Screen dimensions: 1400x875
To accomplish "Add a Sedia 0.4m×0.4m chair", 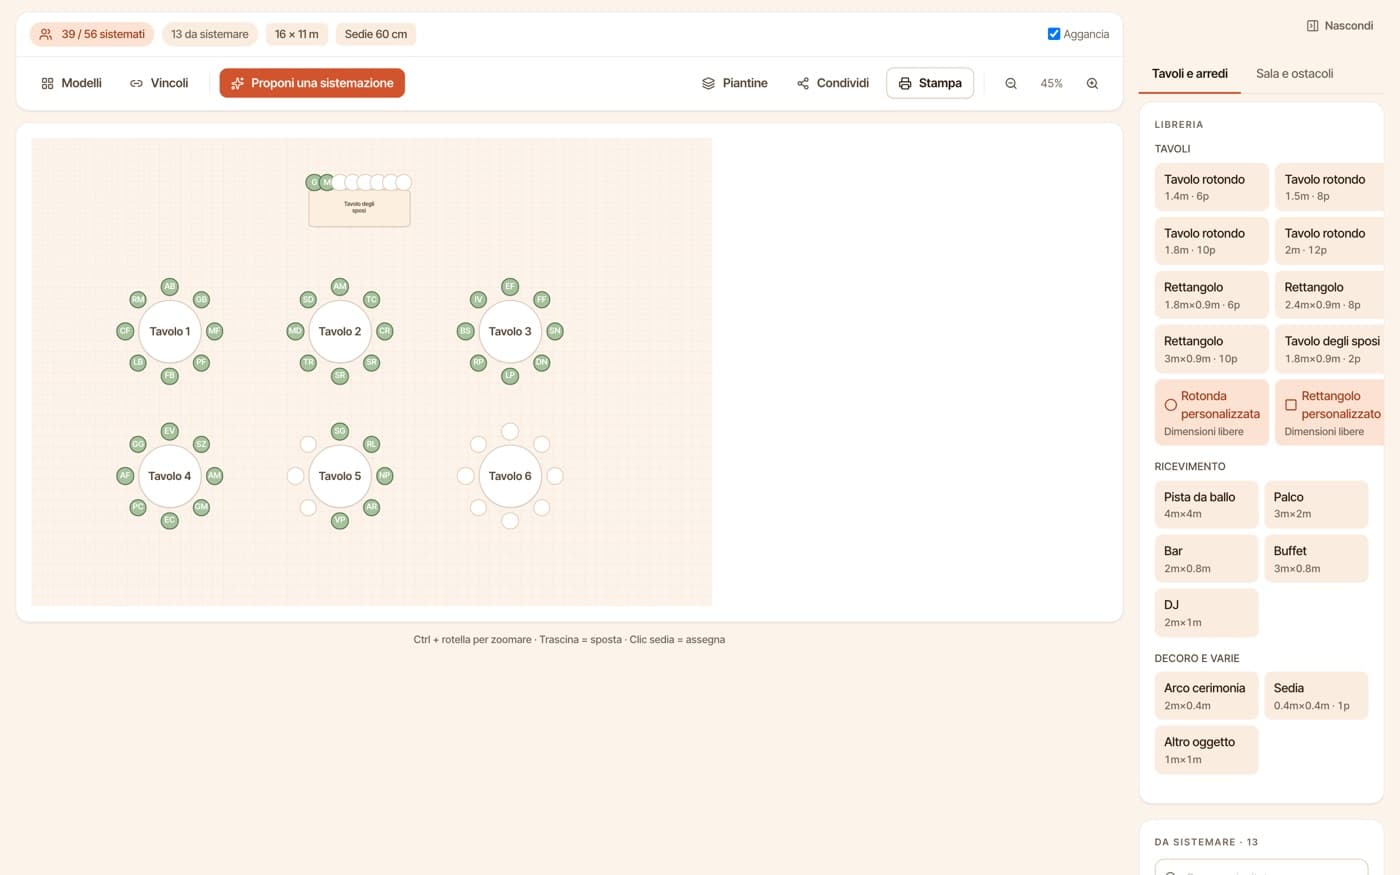I will (1316, 696).
